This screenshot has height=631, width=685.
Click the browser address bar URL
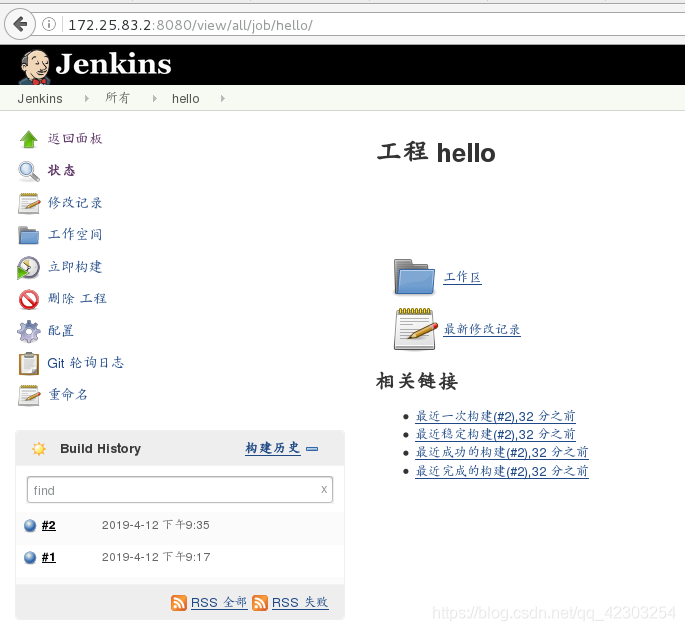(190, 25)
